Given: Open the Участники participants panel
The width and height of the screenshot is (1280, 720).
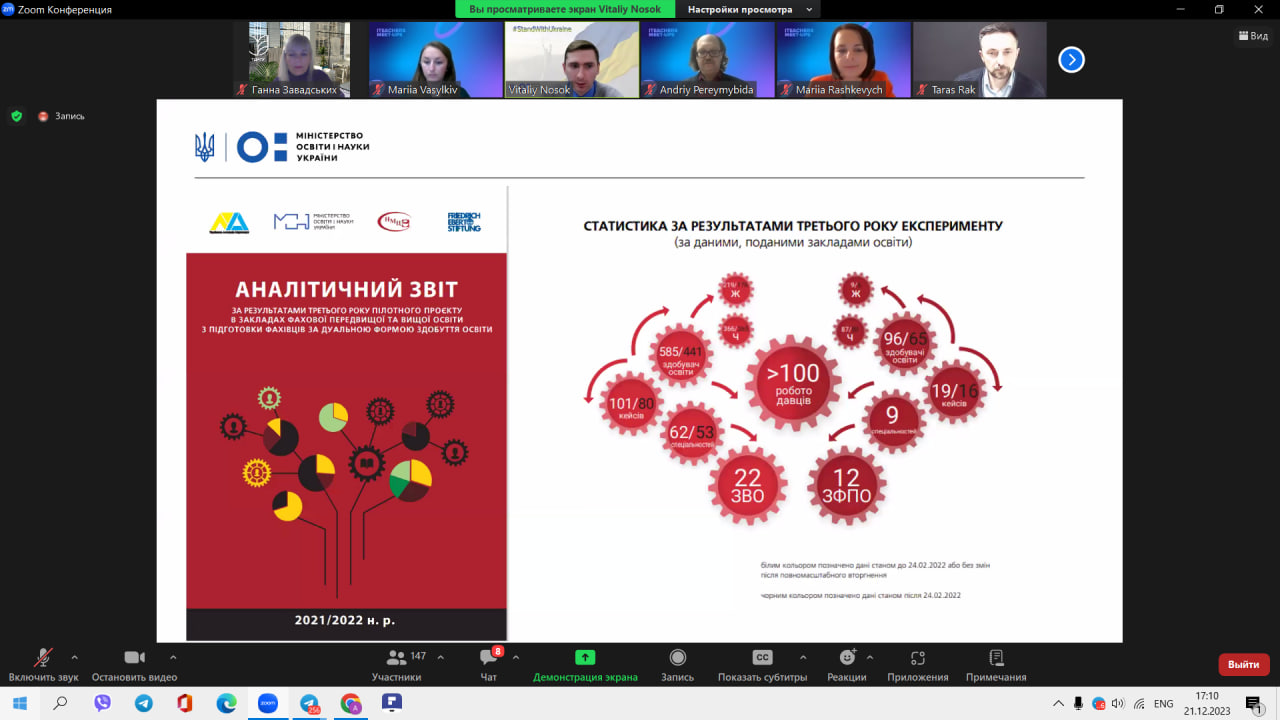Looking at the screenshot, I should pyautogui.click(x=397, y=665).
